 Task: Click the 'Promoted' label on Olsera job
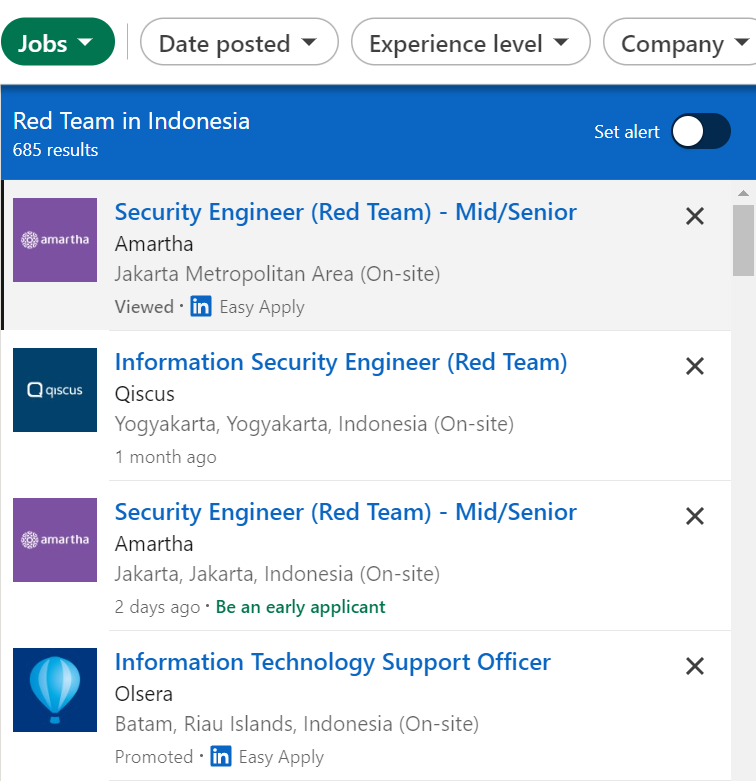(154, 757)
